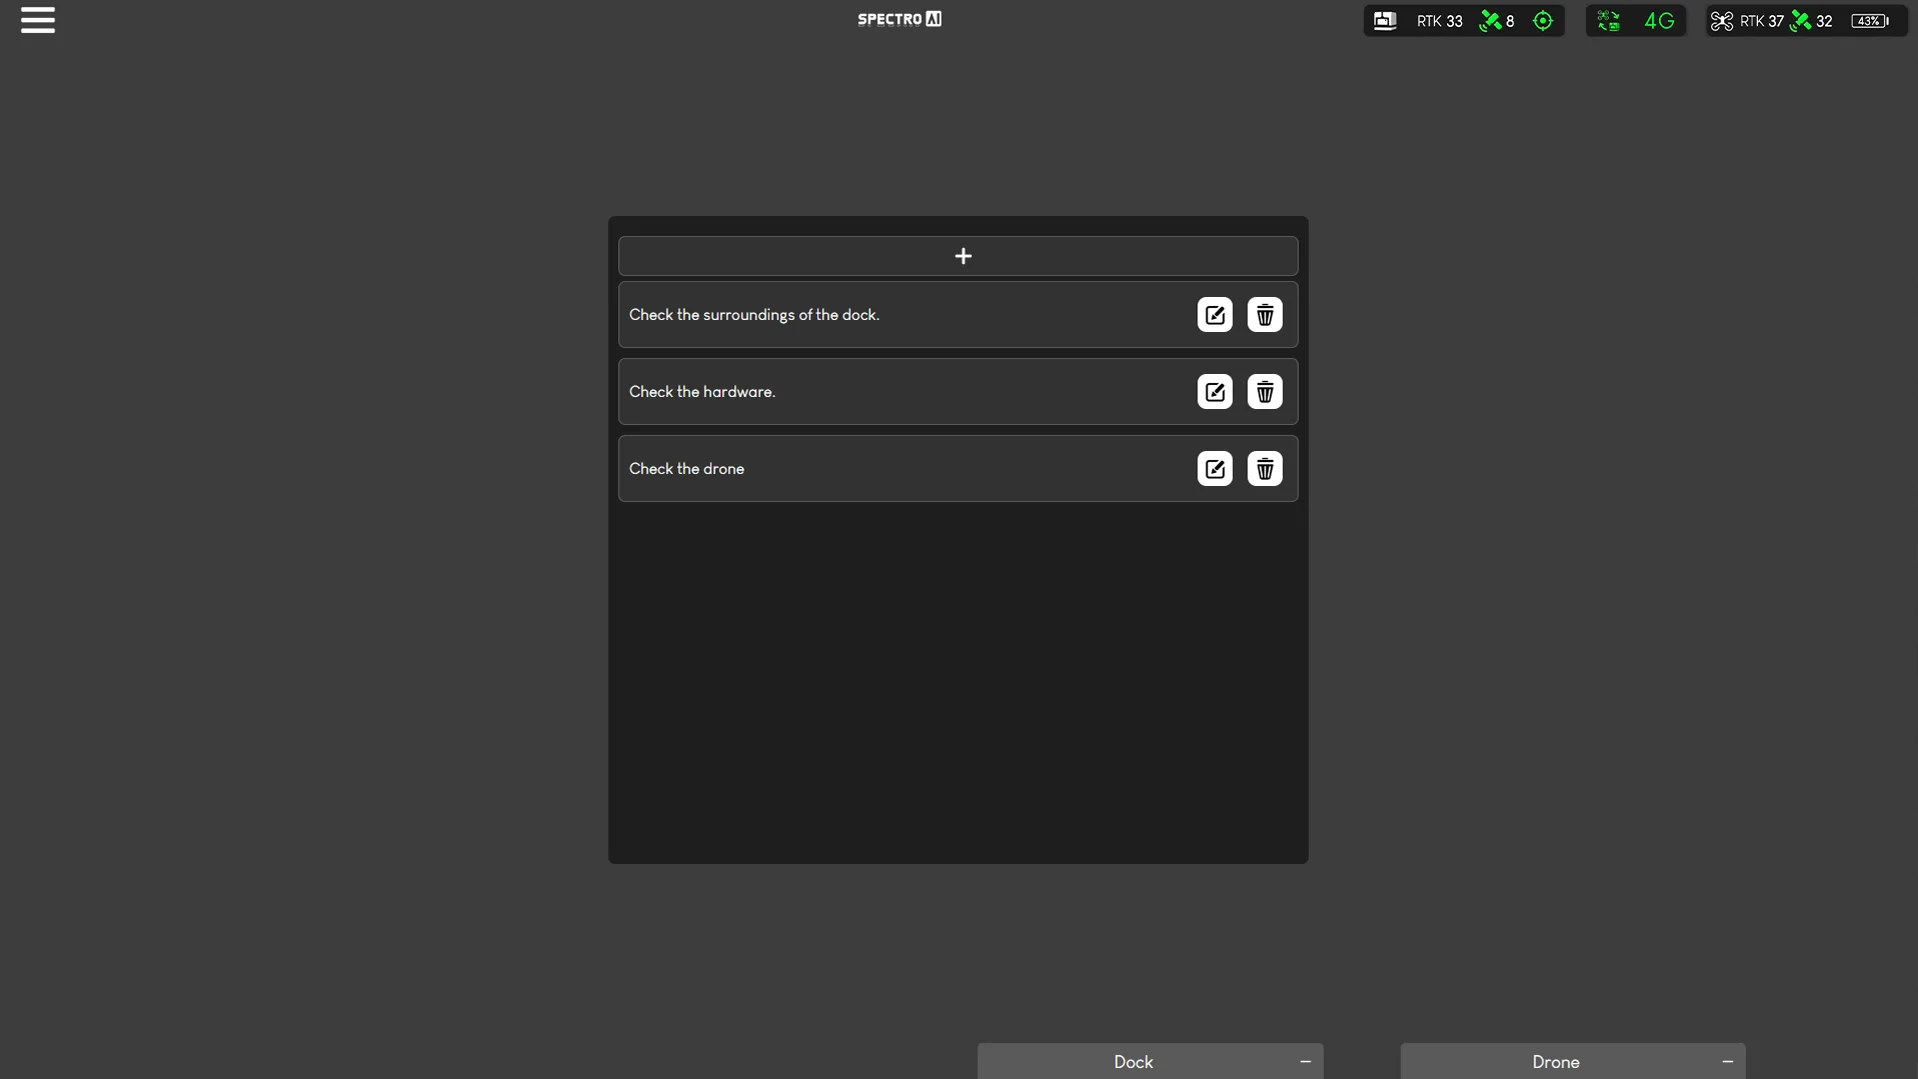Click the drone battery indicator showing 43%
Image resolution: width=1918 pixels, height=1079 pixels.
pyautogui.click(x=1870, y=20)
